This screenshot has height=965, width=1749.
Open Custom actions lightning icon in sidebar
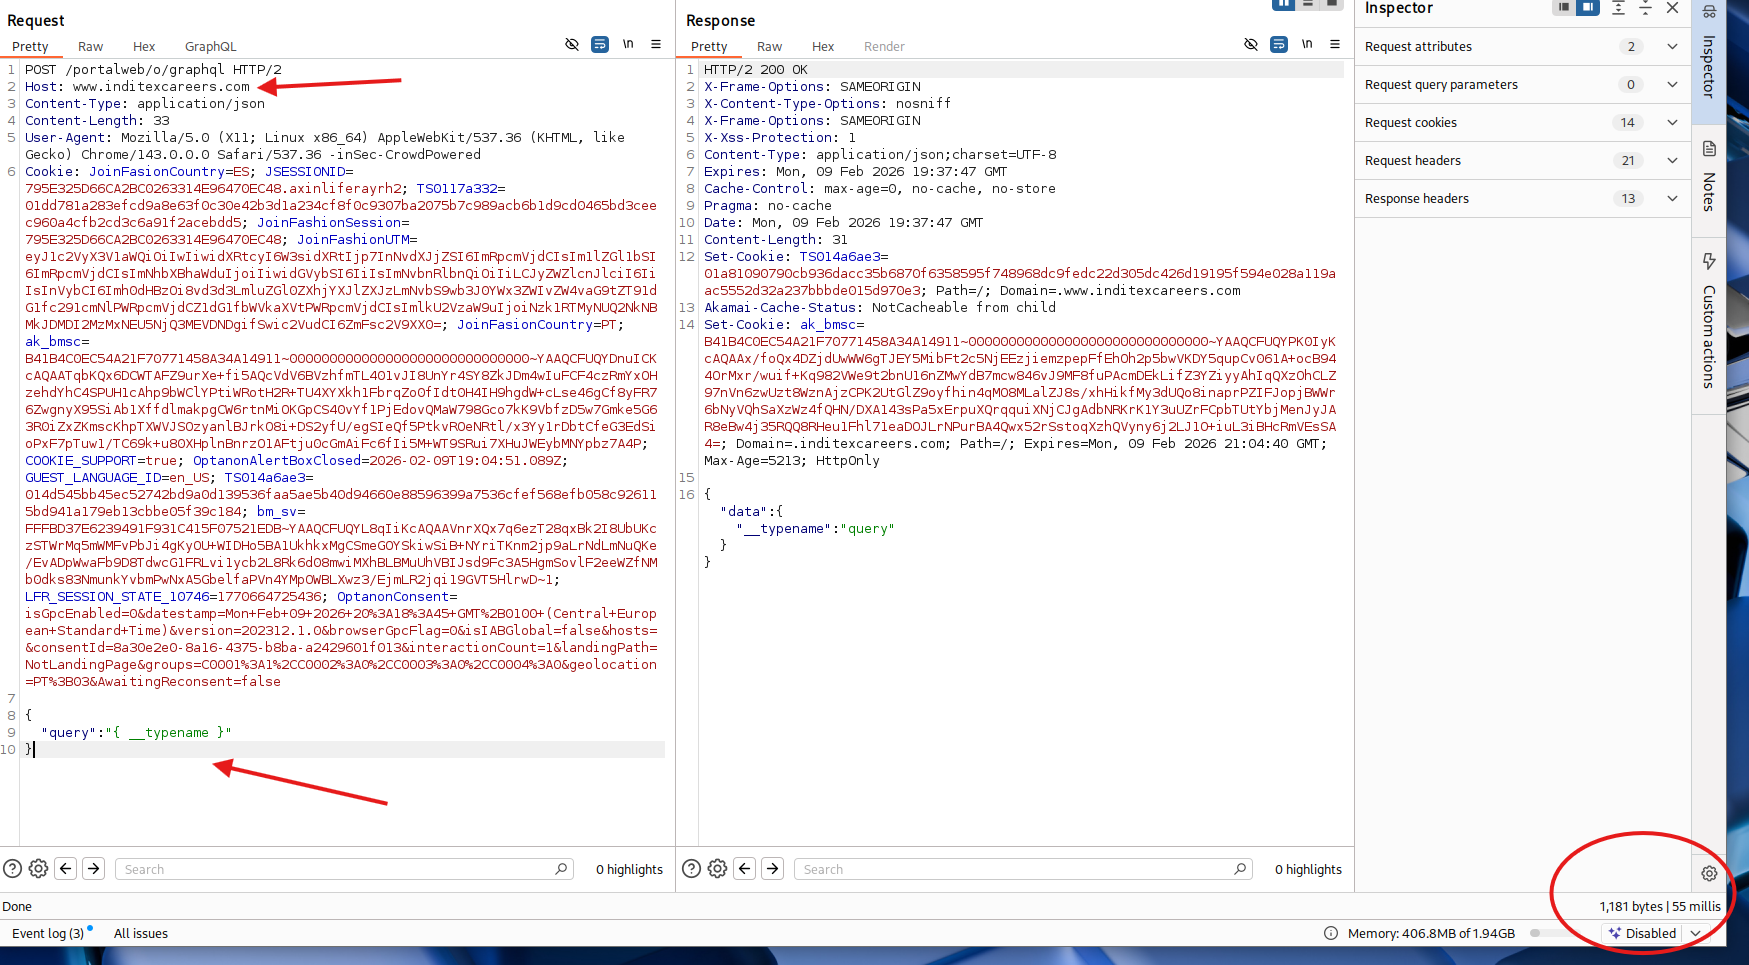[1709, 261]
